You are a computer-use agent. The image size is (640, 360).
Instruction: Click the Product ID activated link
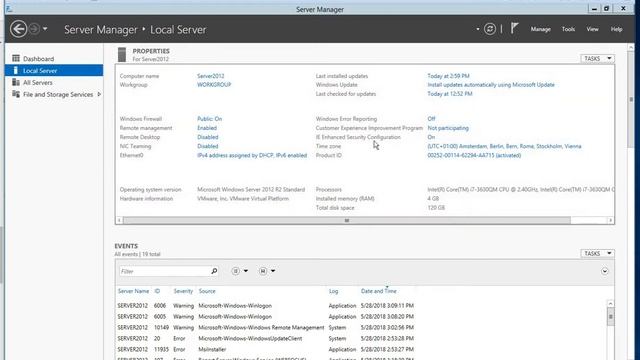[x=474, y=156]
